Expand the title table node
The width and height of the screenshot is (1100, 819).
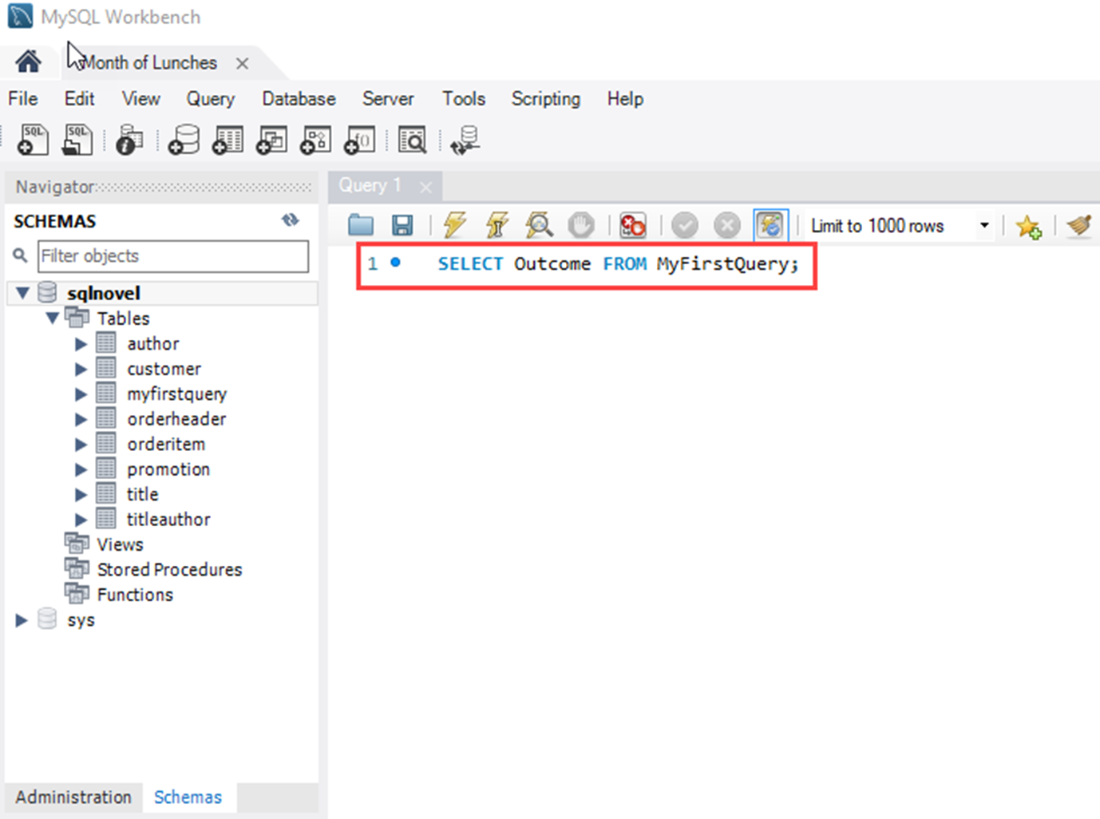coord(81,495)
